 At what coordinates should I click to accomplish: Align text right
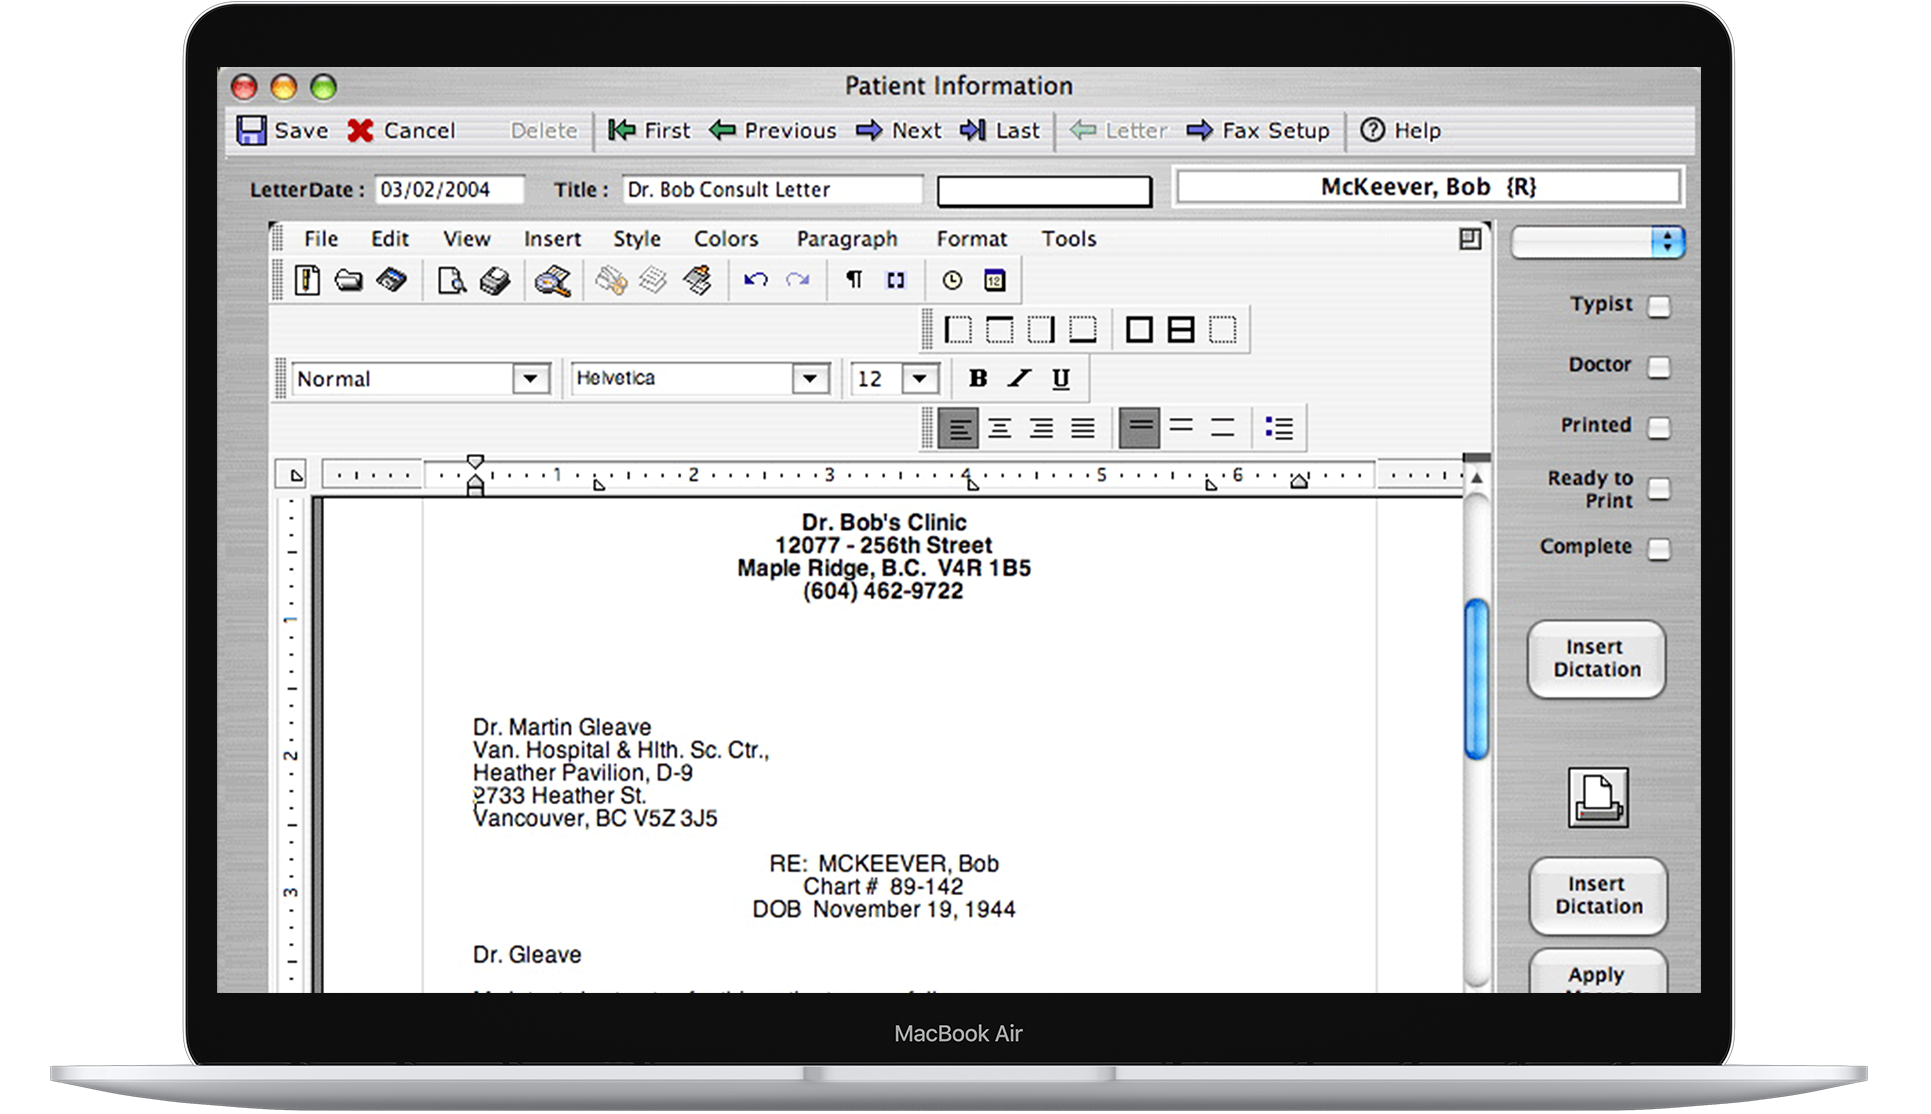point(1041,429)
